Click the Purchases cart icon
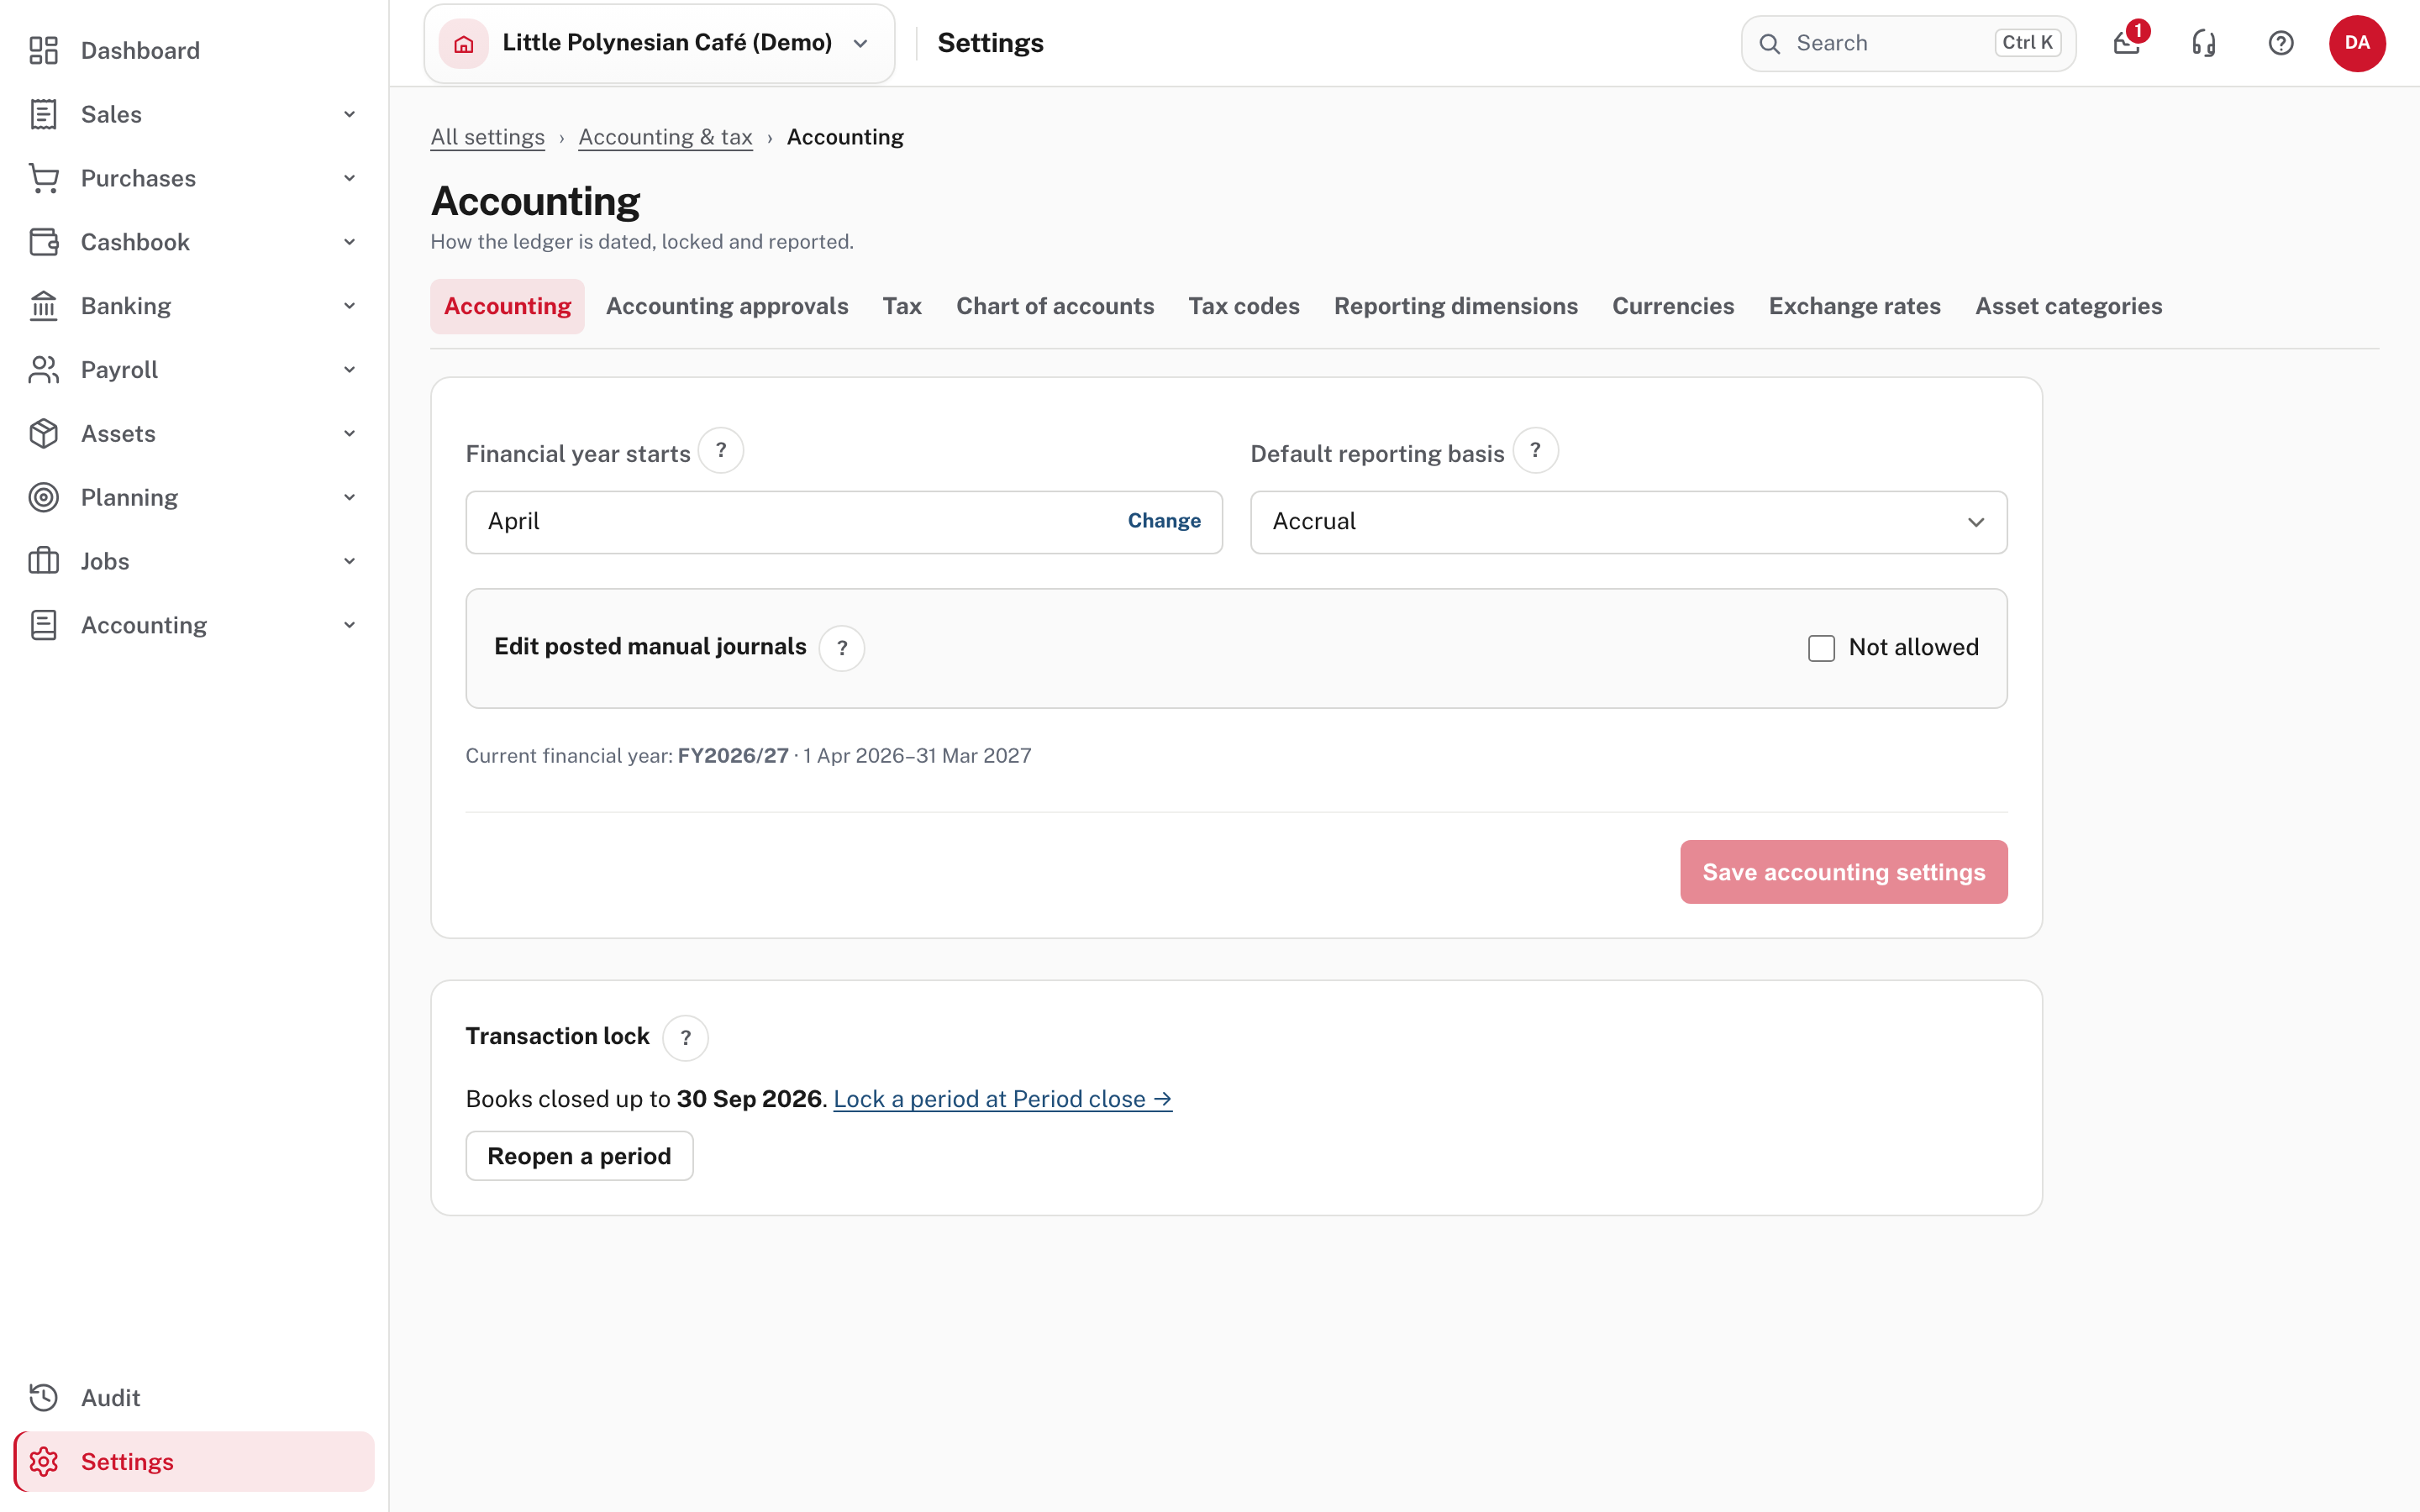Viewport: 2420px width, 1512px height. coord(43,178)
